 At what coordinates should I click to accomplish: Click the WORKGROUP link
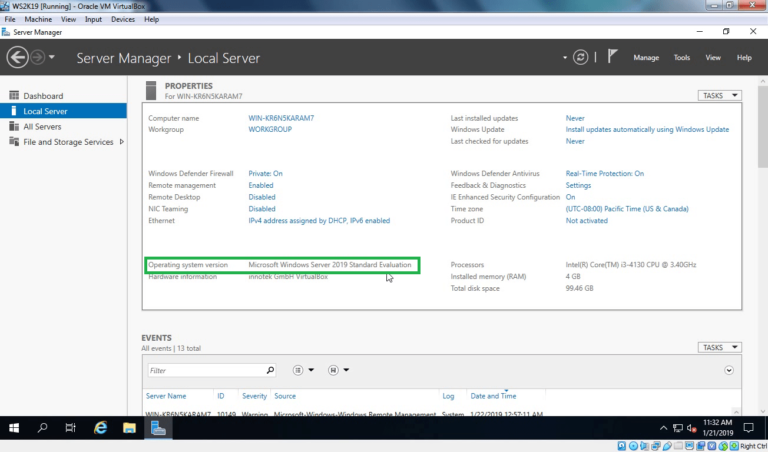point(270,129)
